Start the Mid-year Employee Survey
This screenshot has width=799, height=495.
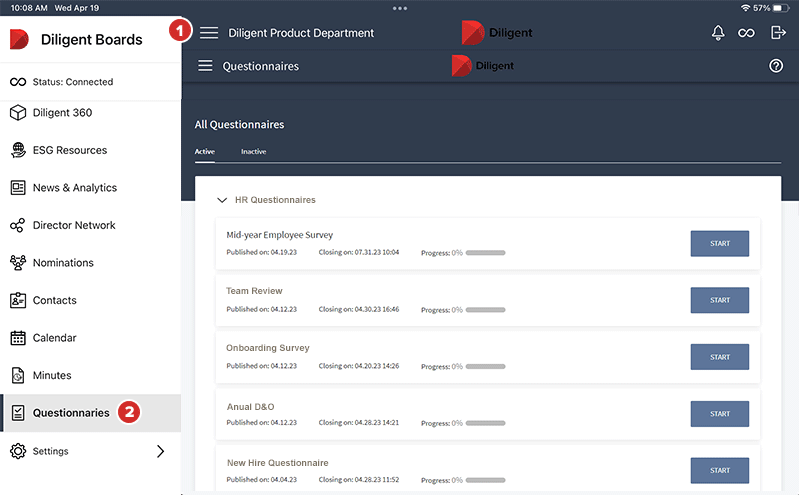click(719, 244)
